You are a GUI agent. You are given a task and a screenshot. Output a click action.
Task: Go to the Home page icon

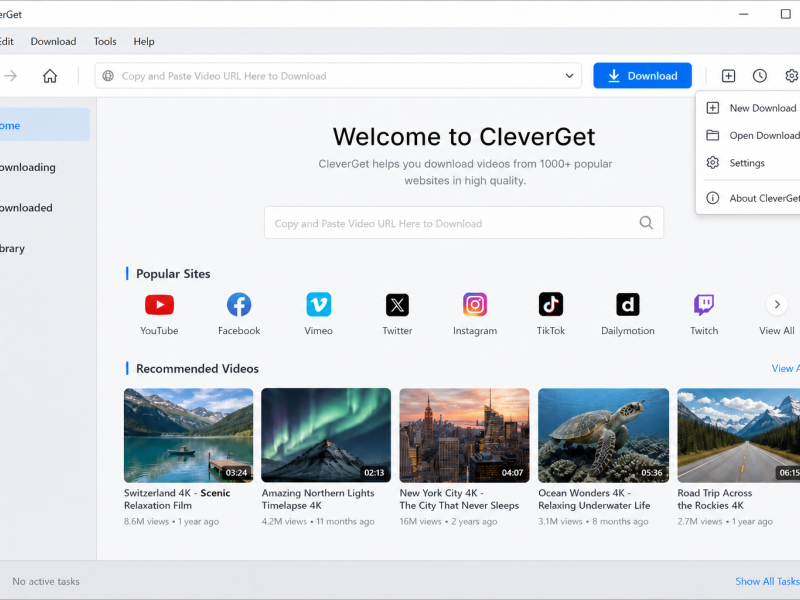(49, 76)
